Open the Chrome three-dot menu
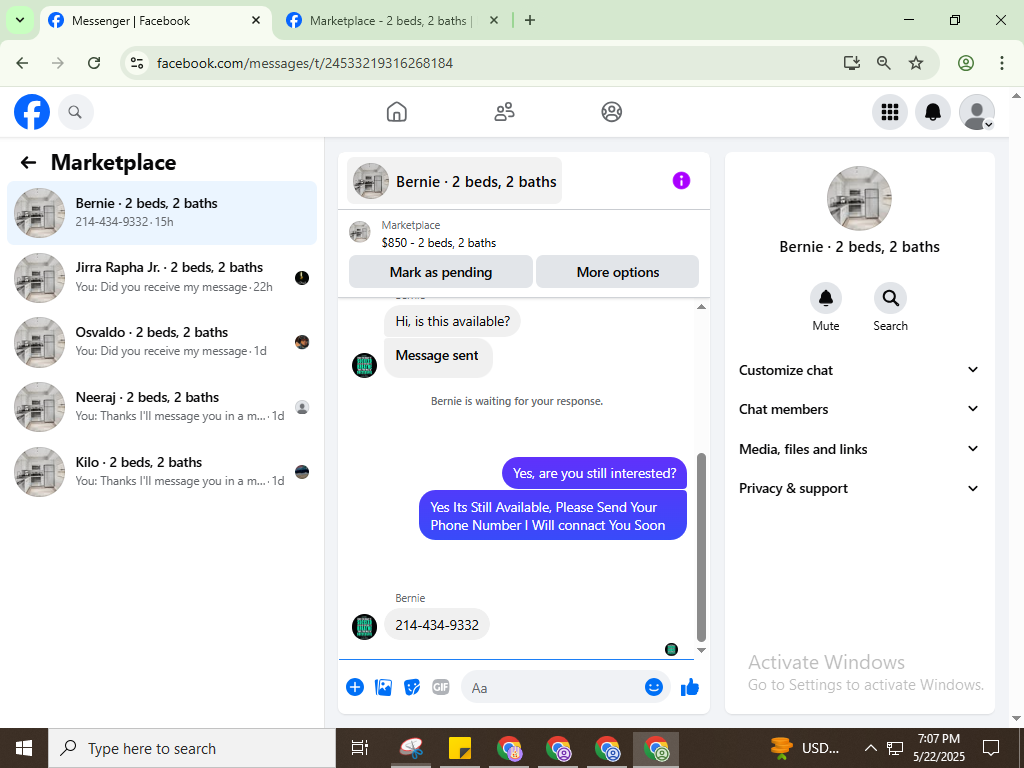The width and height of the screenshot is (1024, 768). (x=1002, y=63)
